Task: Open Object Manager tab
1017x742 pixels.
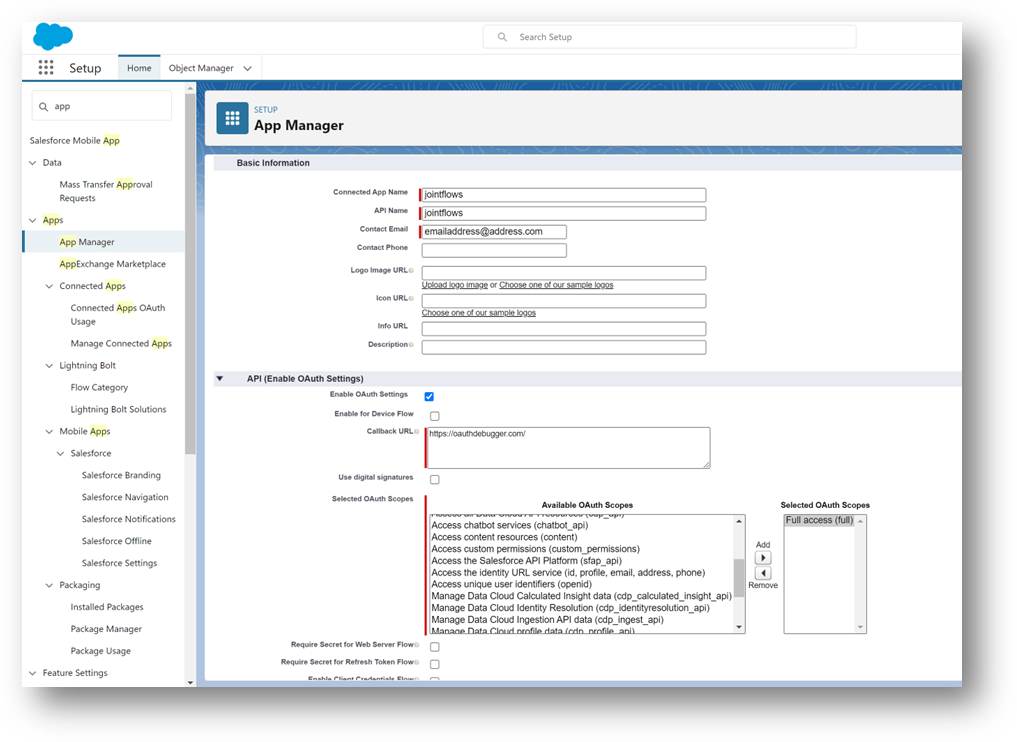Action: point(200,68)
